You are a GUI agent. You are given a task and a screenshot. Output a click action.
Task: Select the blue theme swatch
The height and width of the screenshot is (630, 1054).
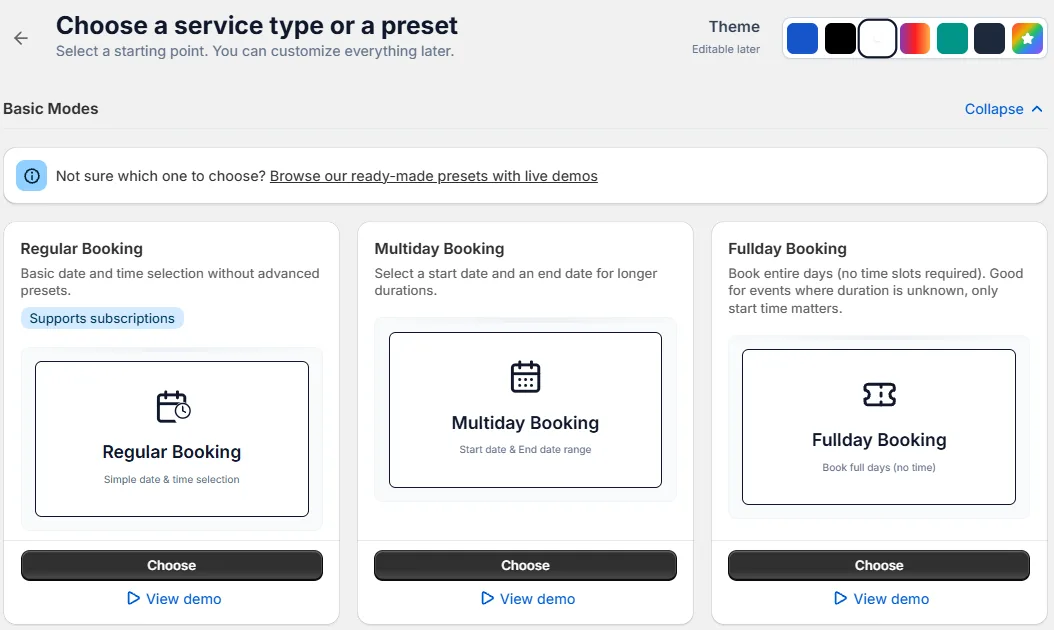pos(802,38)
